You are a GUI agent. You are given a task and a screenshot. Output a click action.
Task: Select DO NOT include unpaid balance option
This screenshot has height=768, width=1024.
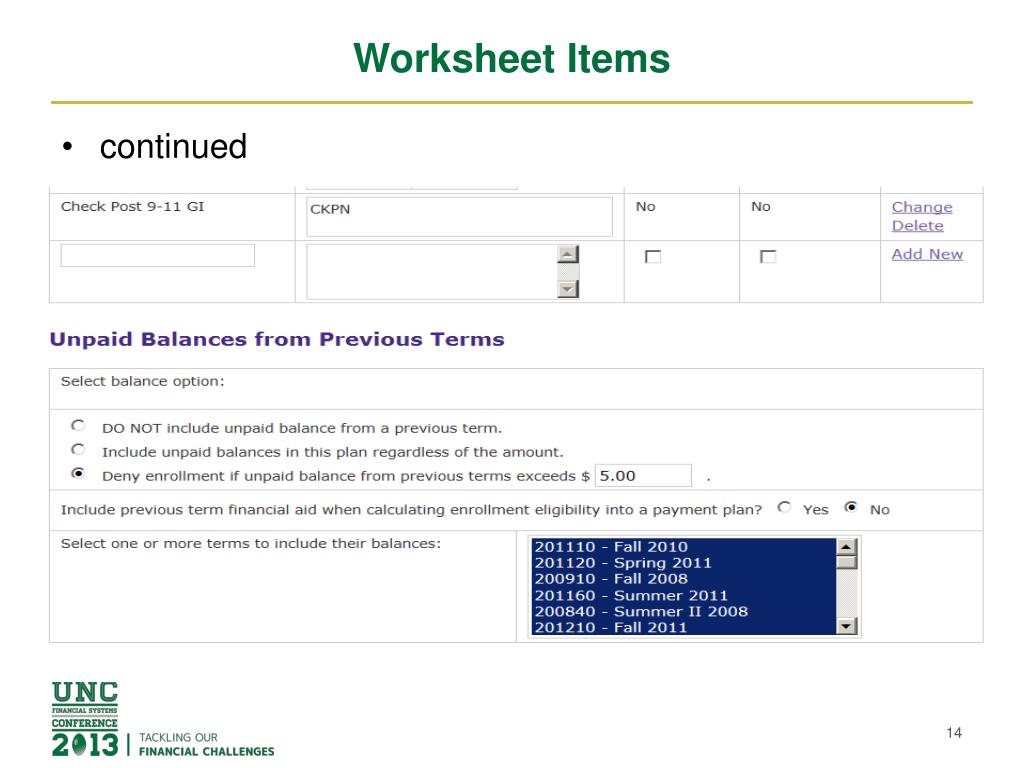tap(78, 426)
